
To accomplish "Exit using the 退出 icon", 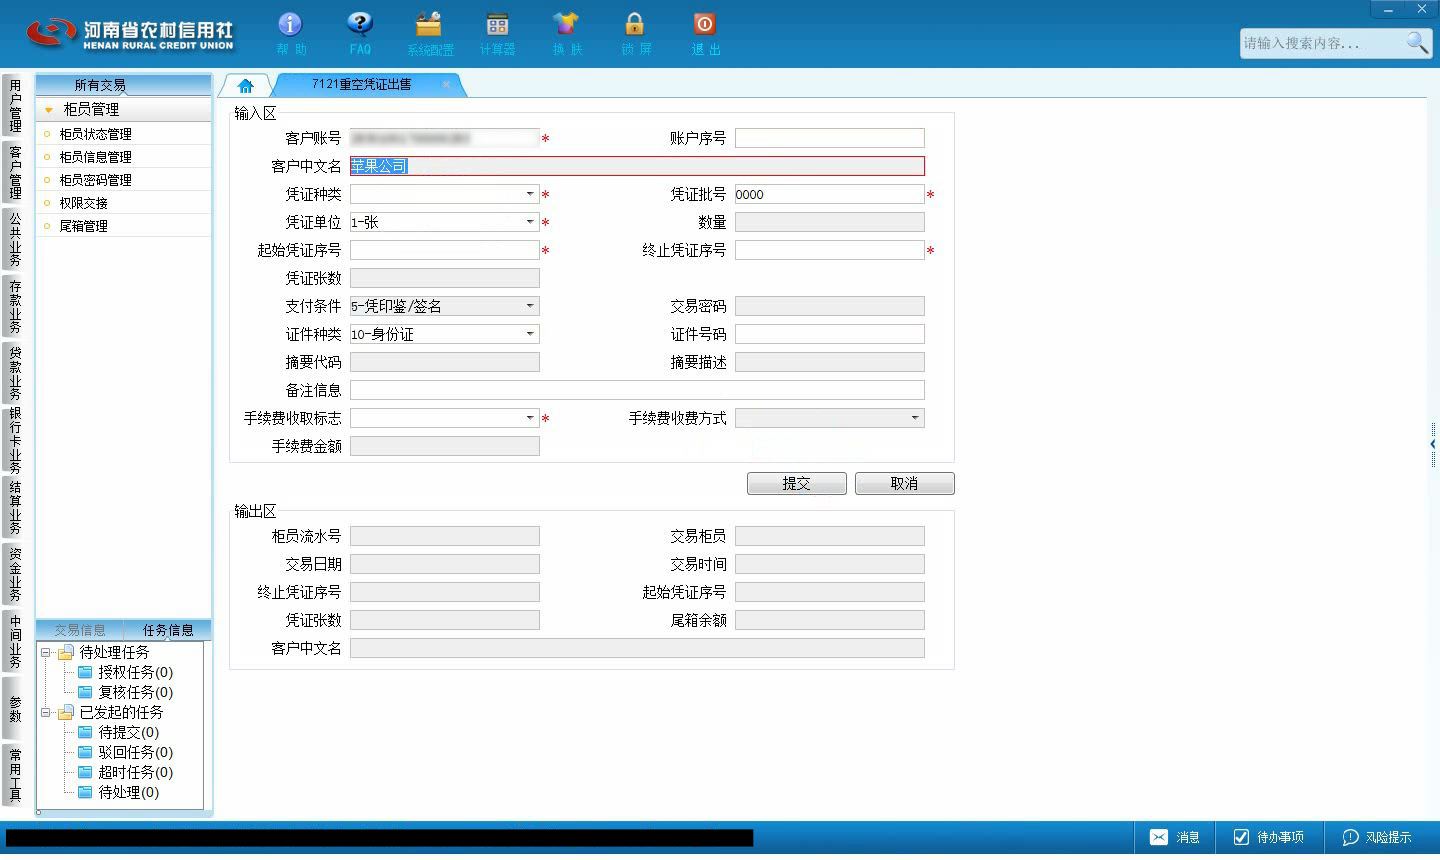I will point(705,33).
